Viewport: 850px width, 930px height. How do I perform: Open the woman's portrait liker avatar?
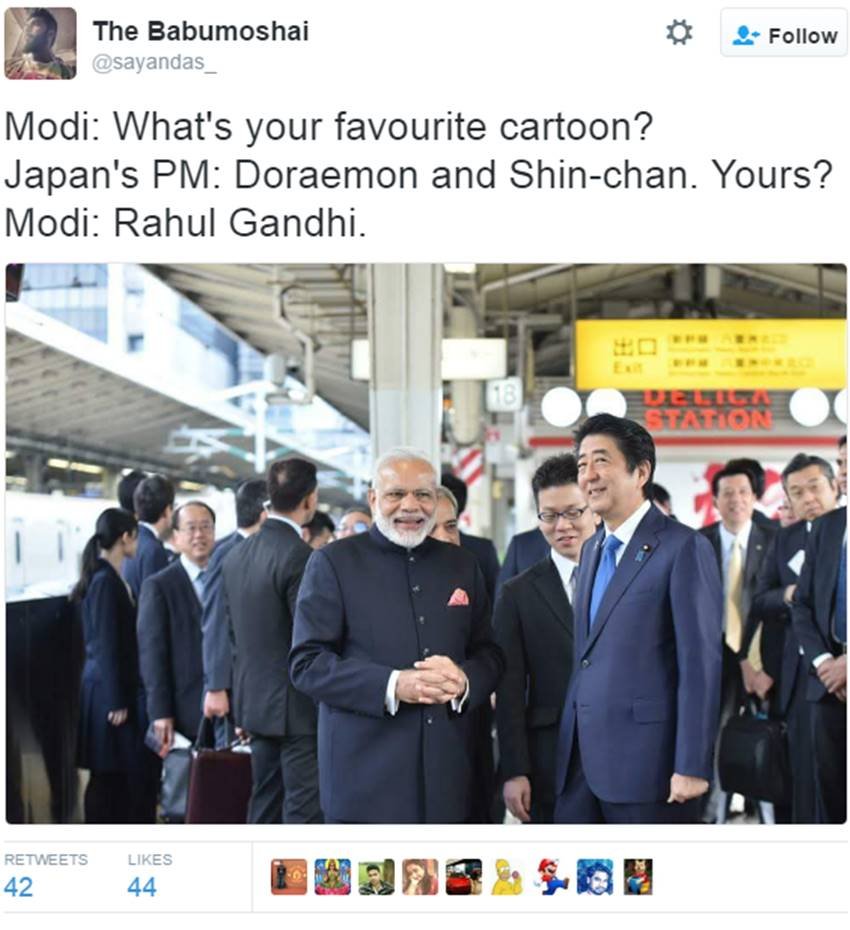[421, 877]
